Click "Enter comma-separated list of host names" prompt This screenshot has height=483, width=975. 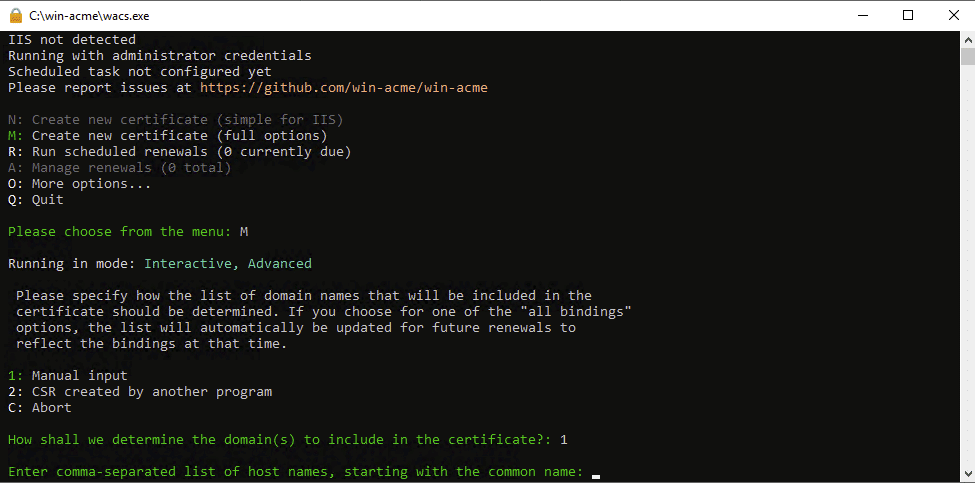pyautogui.click(x=296, y=472)
